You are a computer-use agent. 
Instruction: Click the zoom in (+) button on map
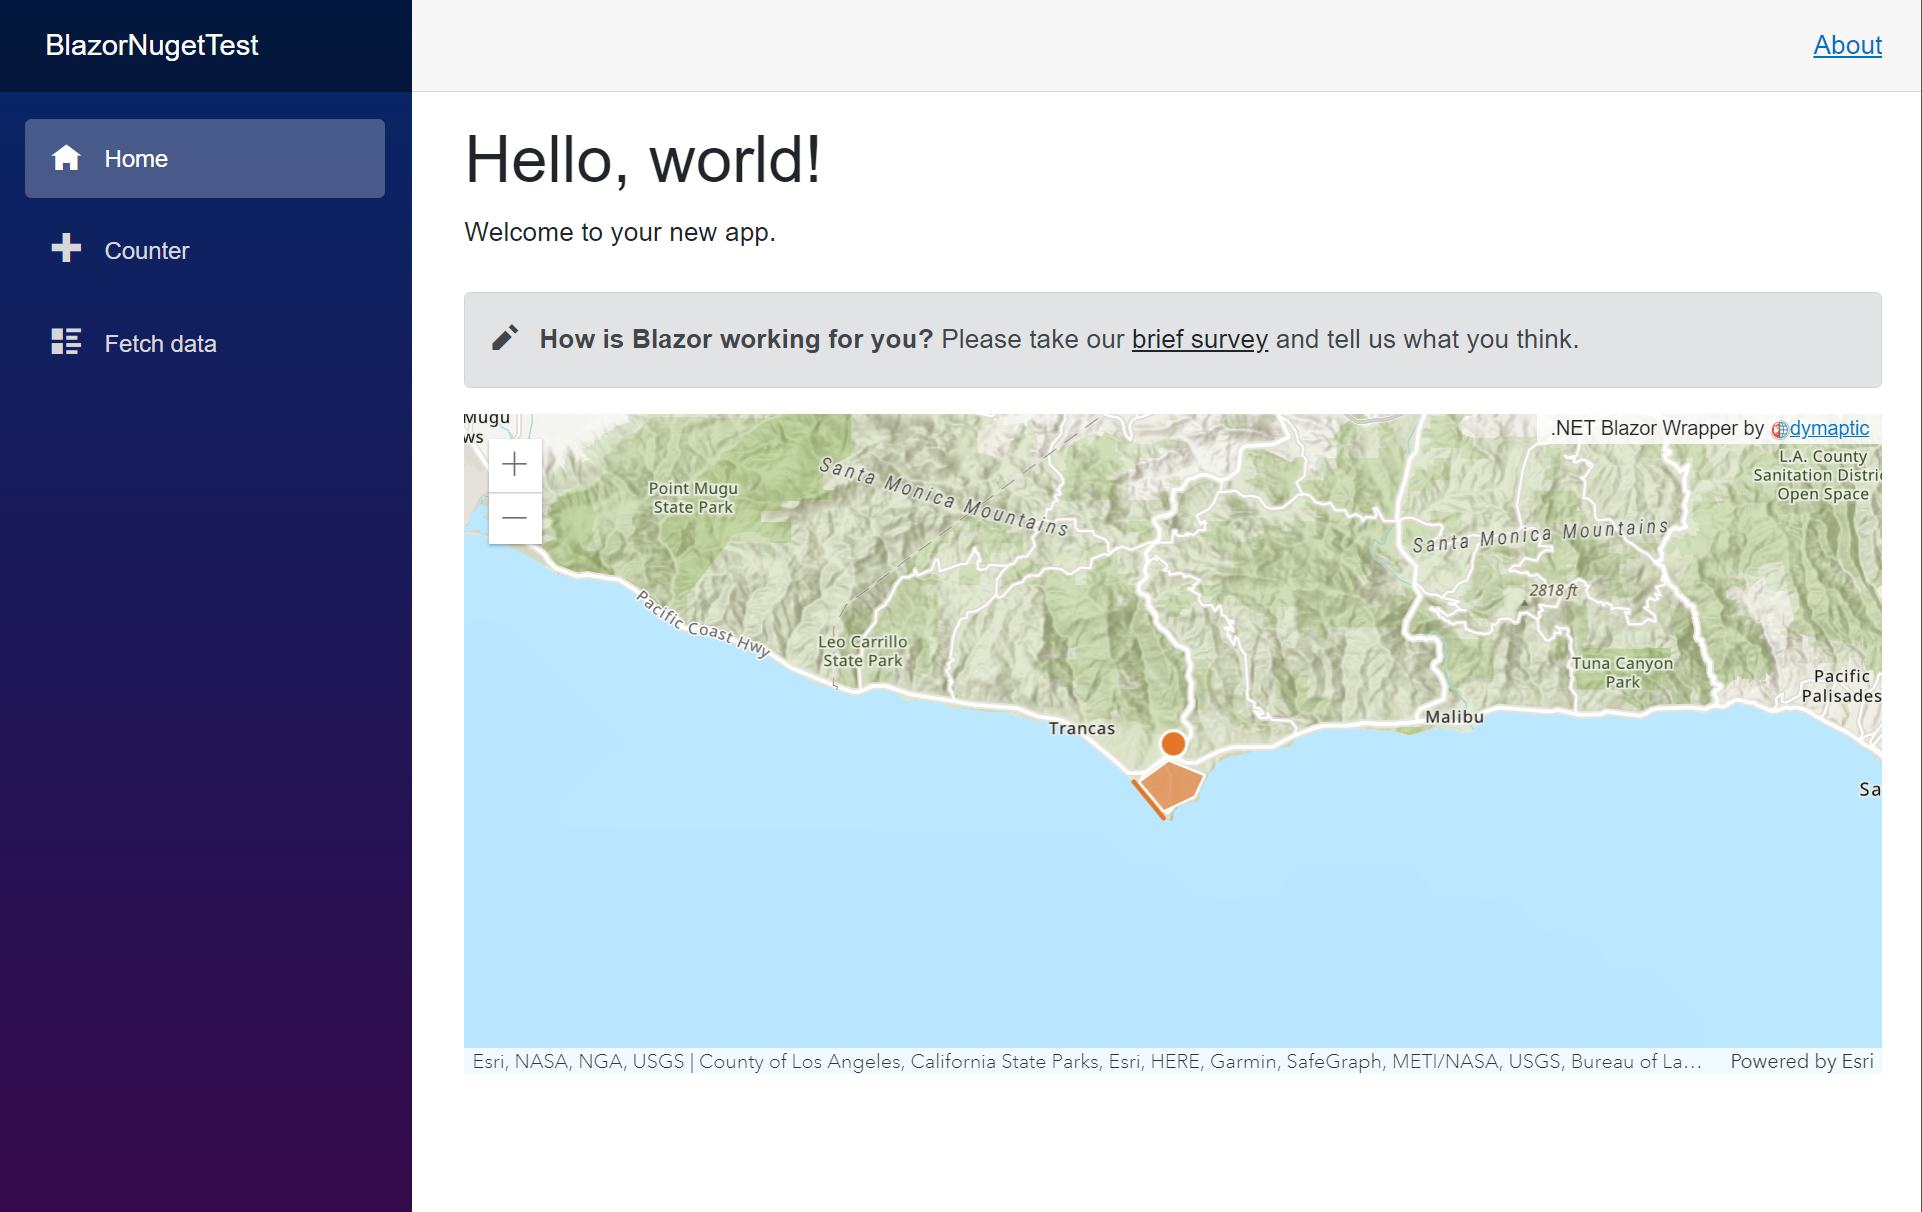[x=515, y=465]
